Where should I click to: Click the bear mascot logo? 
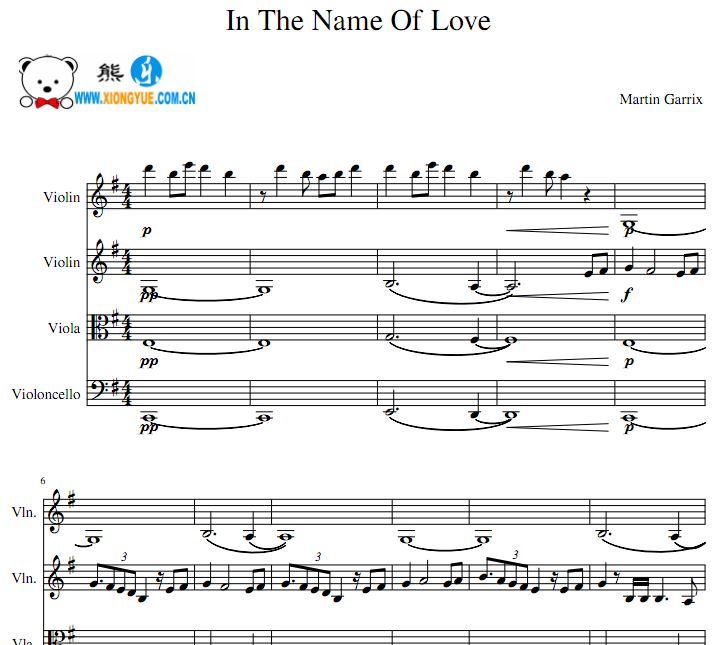[x=47, y=83]
